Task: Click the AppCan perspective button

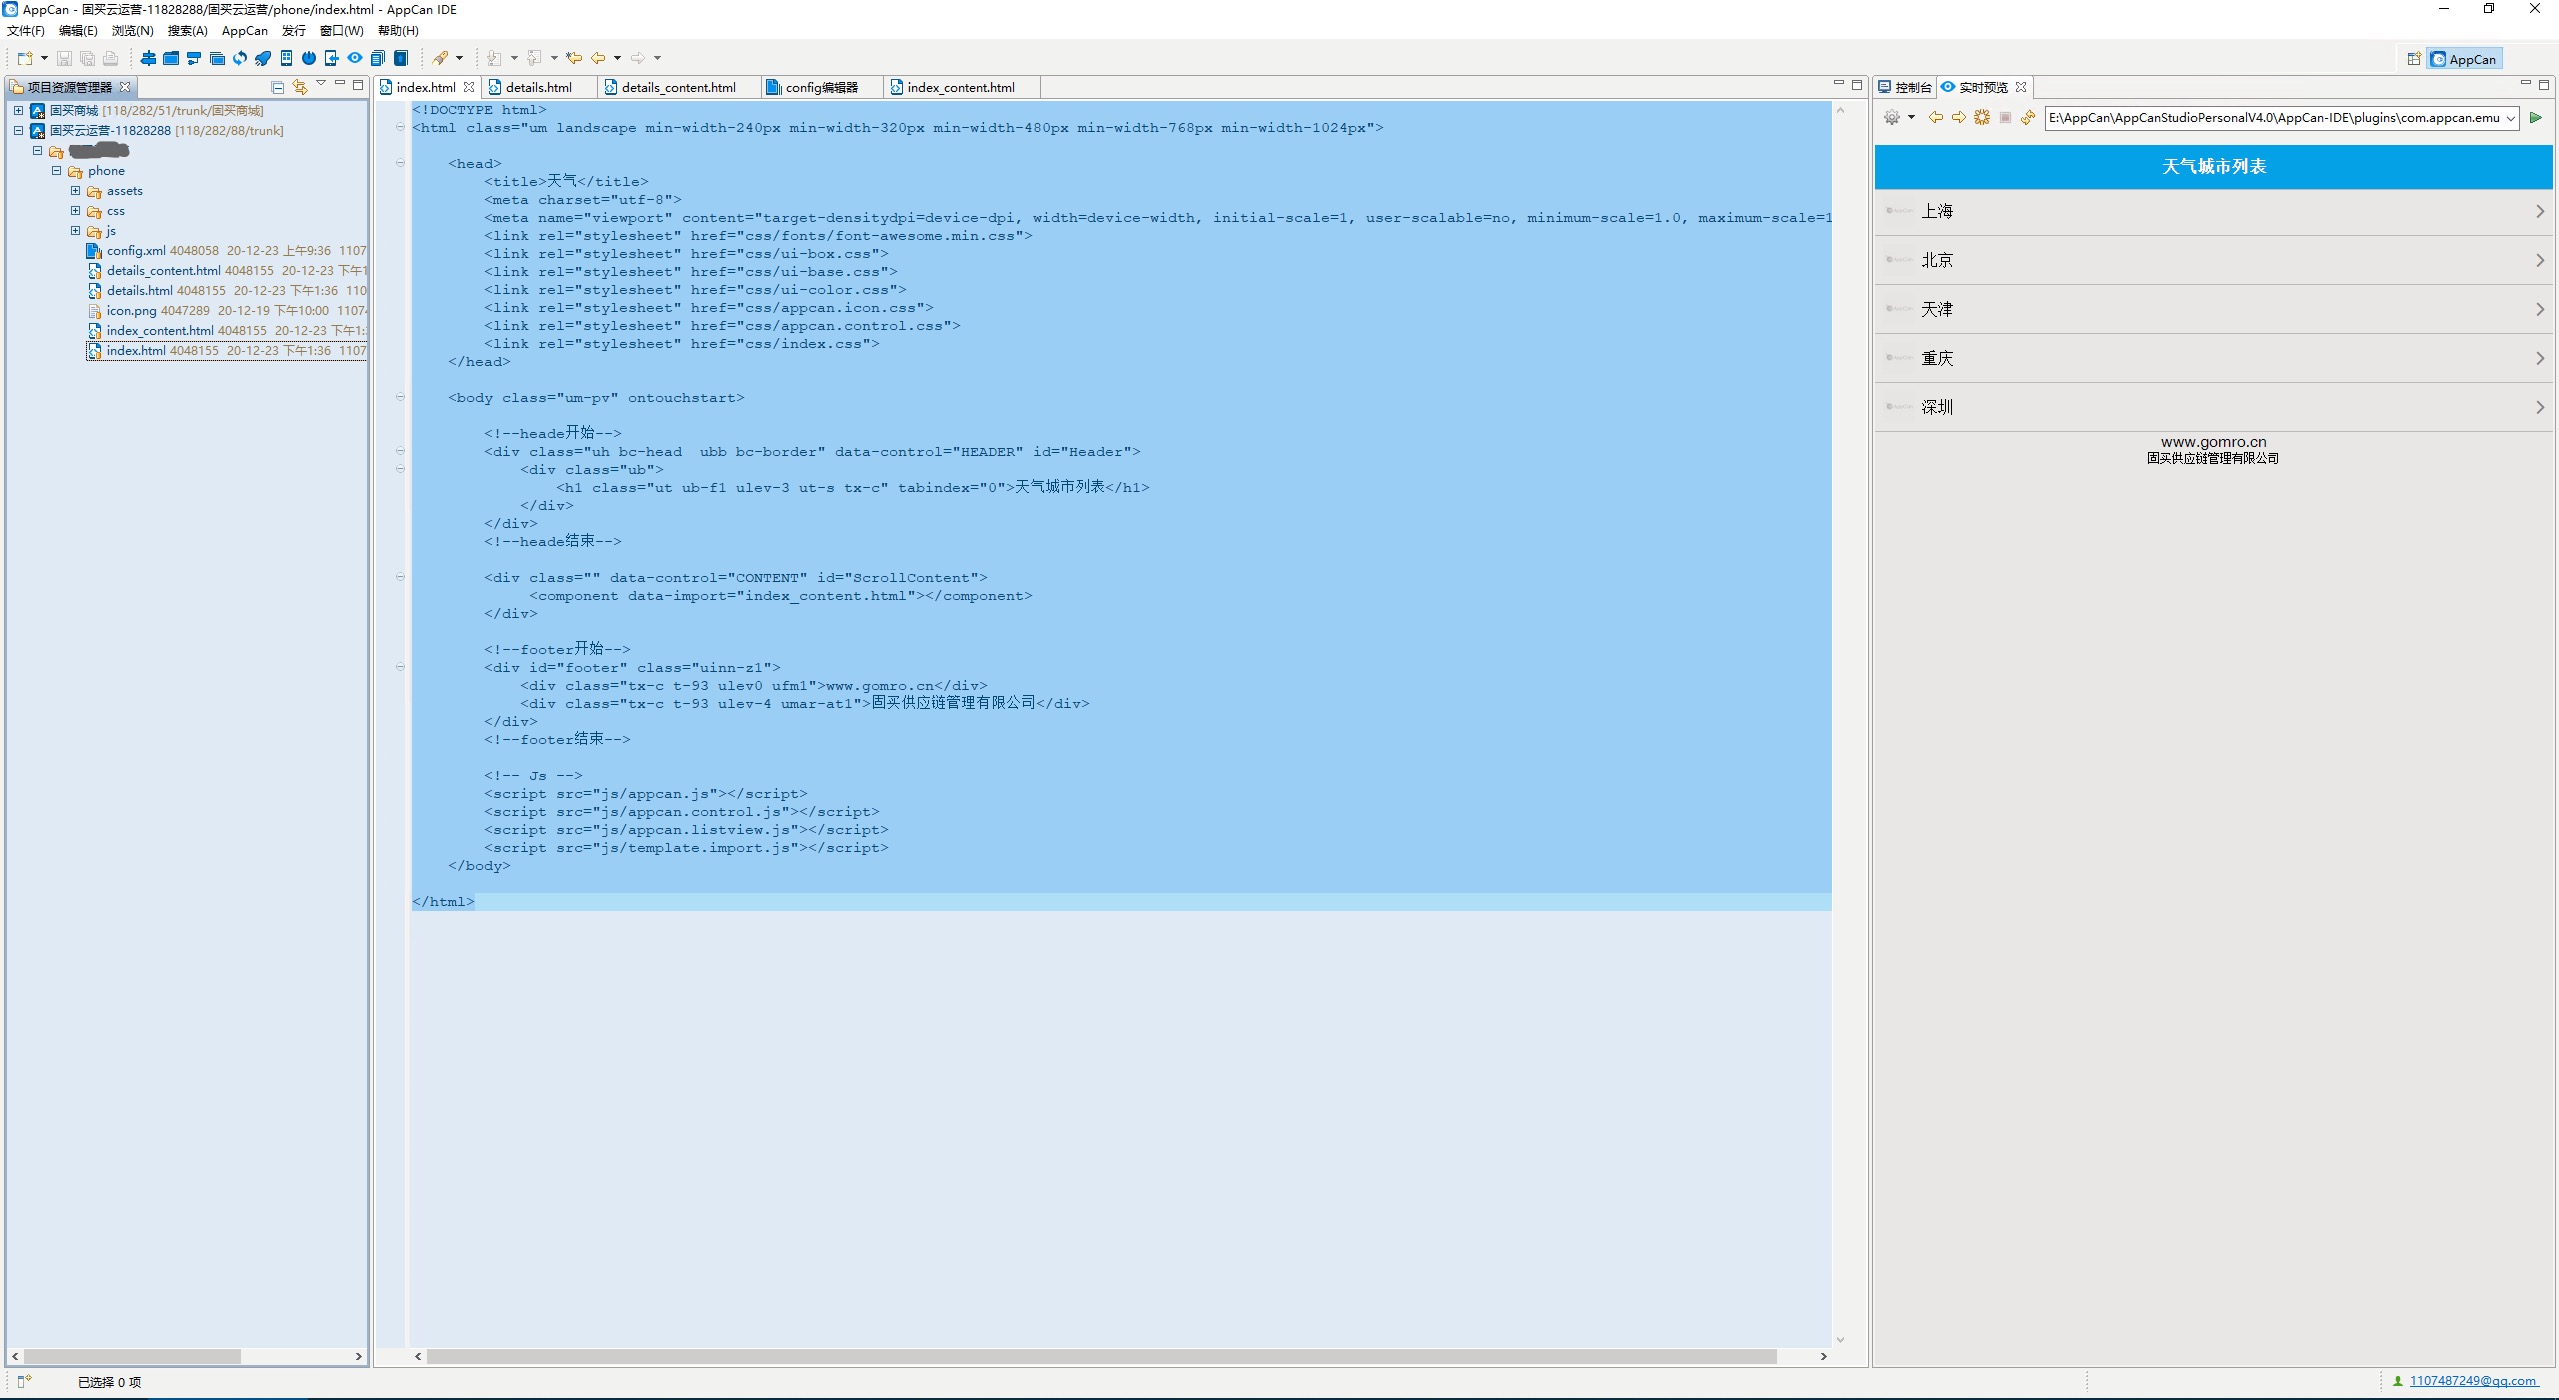Action: [2465, 59]
